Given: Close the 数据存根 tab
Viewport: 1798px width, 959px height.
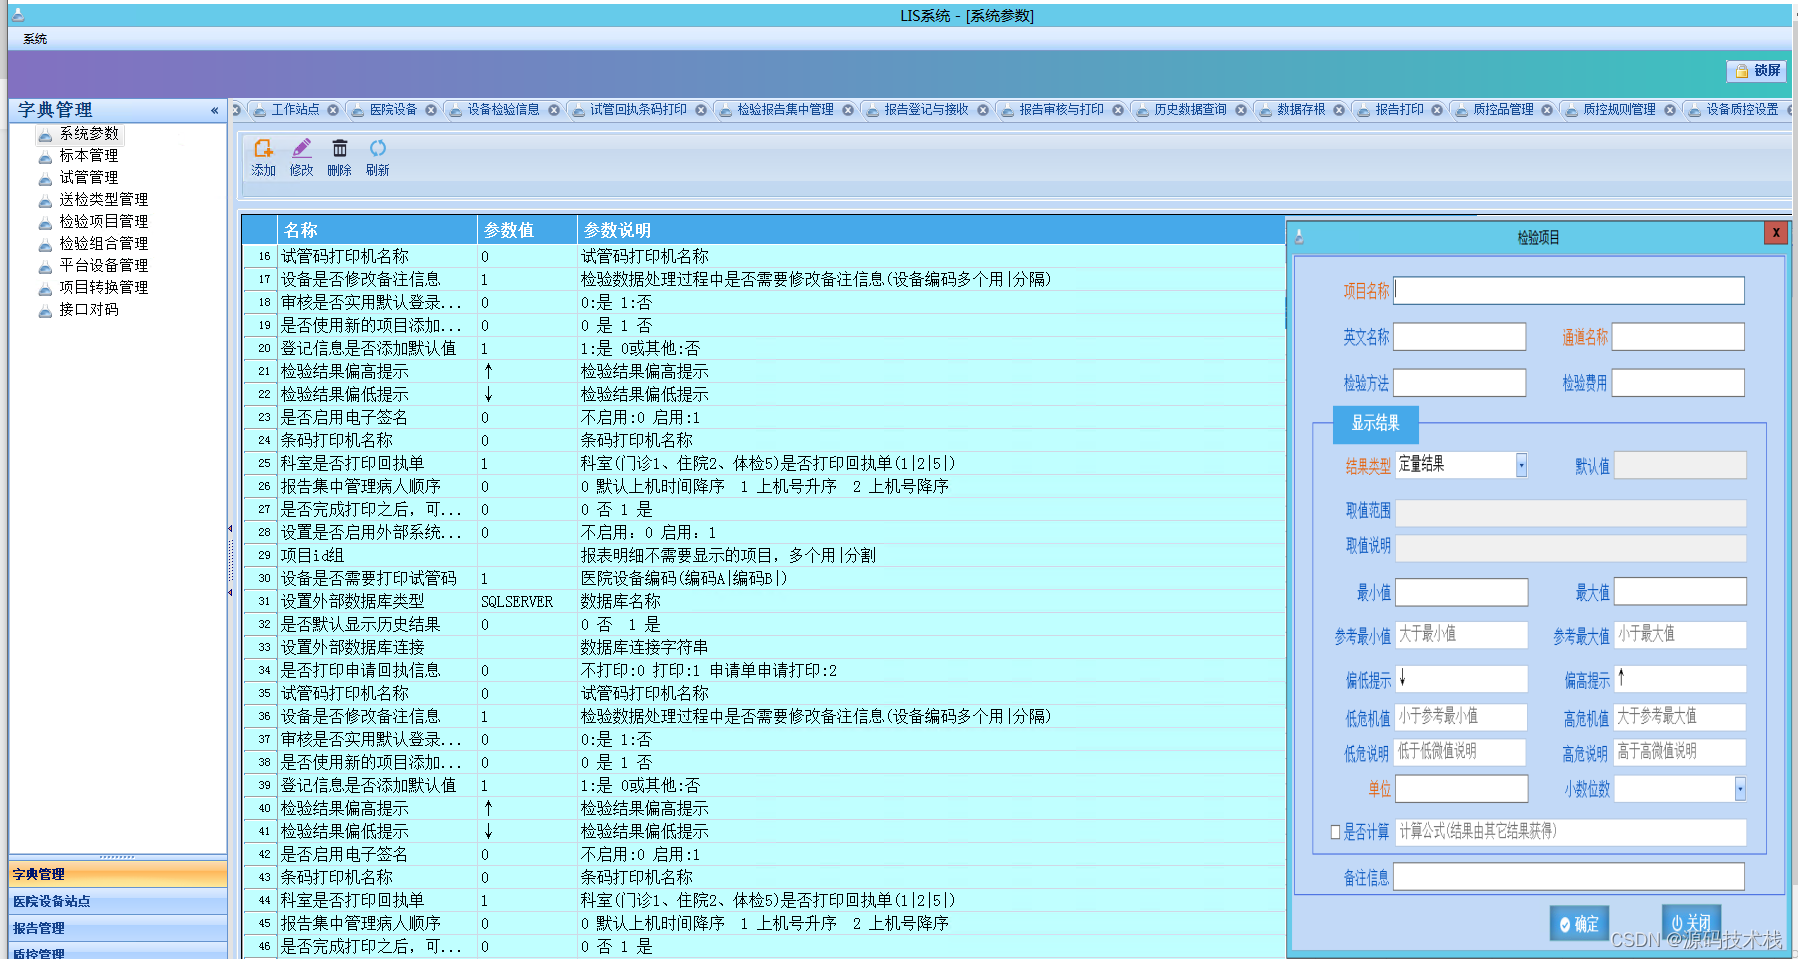Looking at the screenshot, I should tap(1339, 110).
